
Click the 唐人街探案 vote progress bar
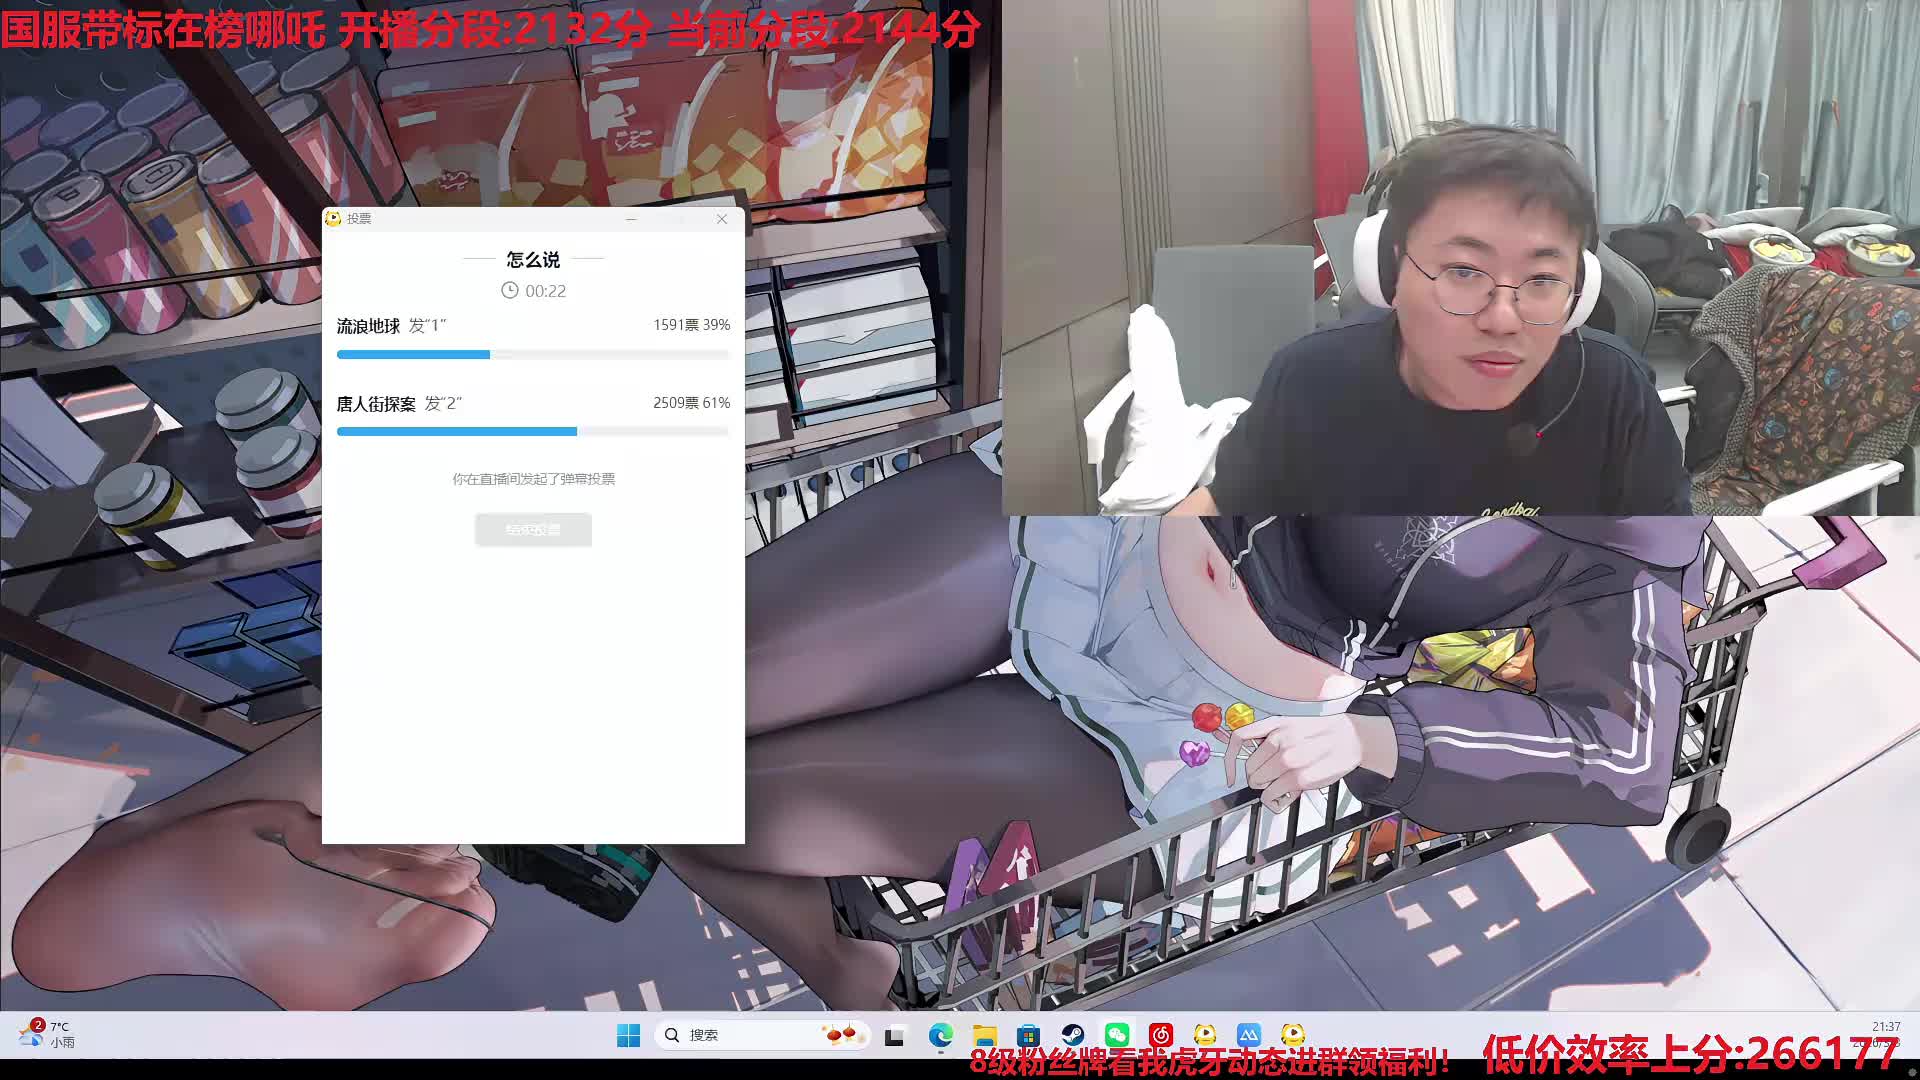[533, 432]
